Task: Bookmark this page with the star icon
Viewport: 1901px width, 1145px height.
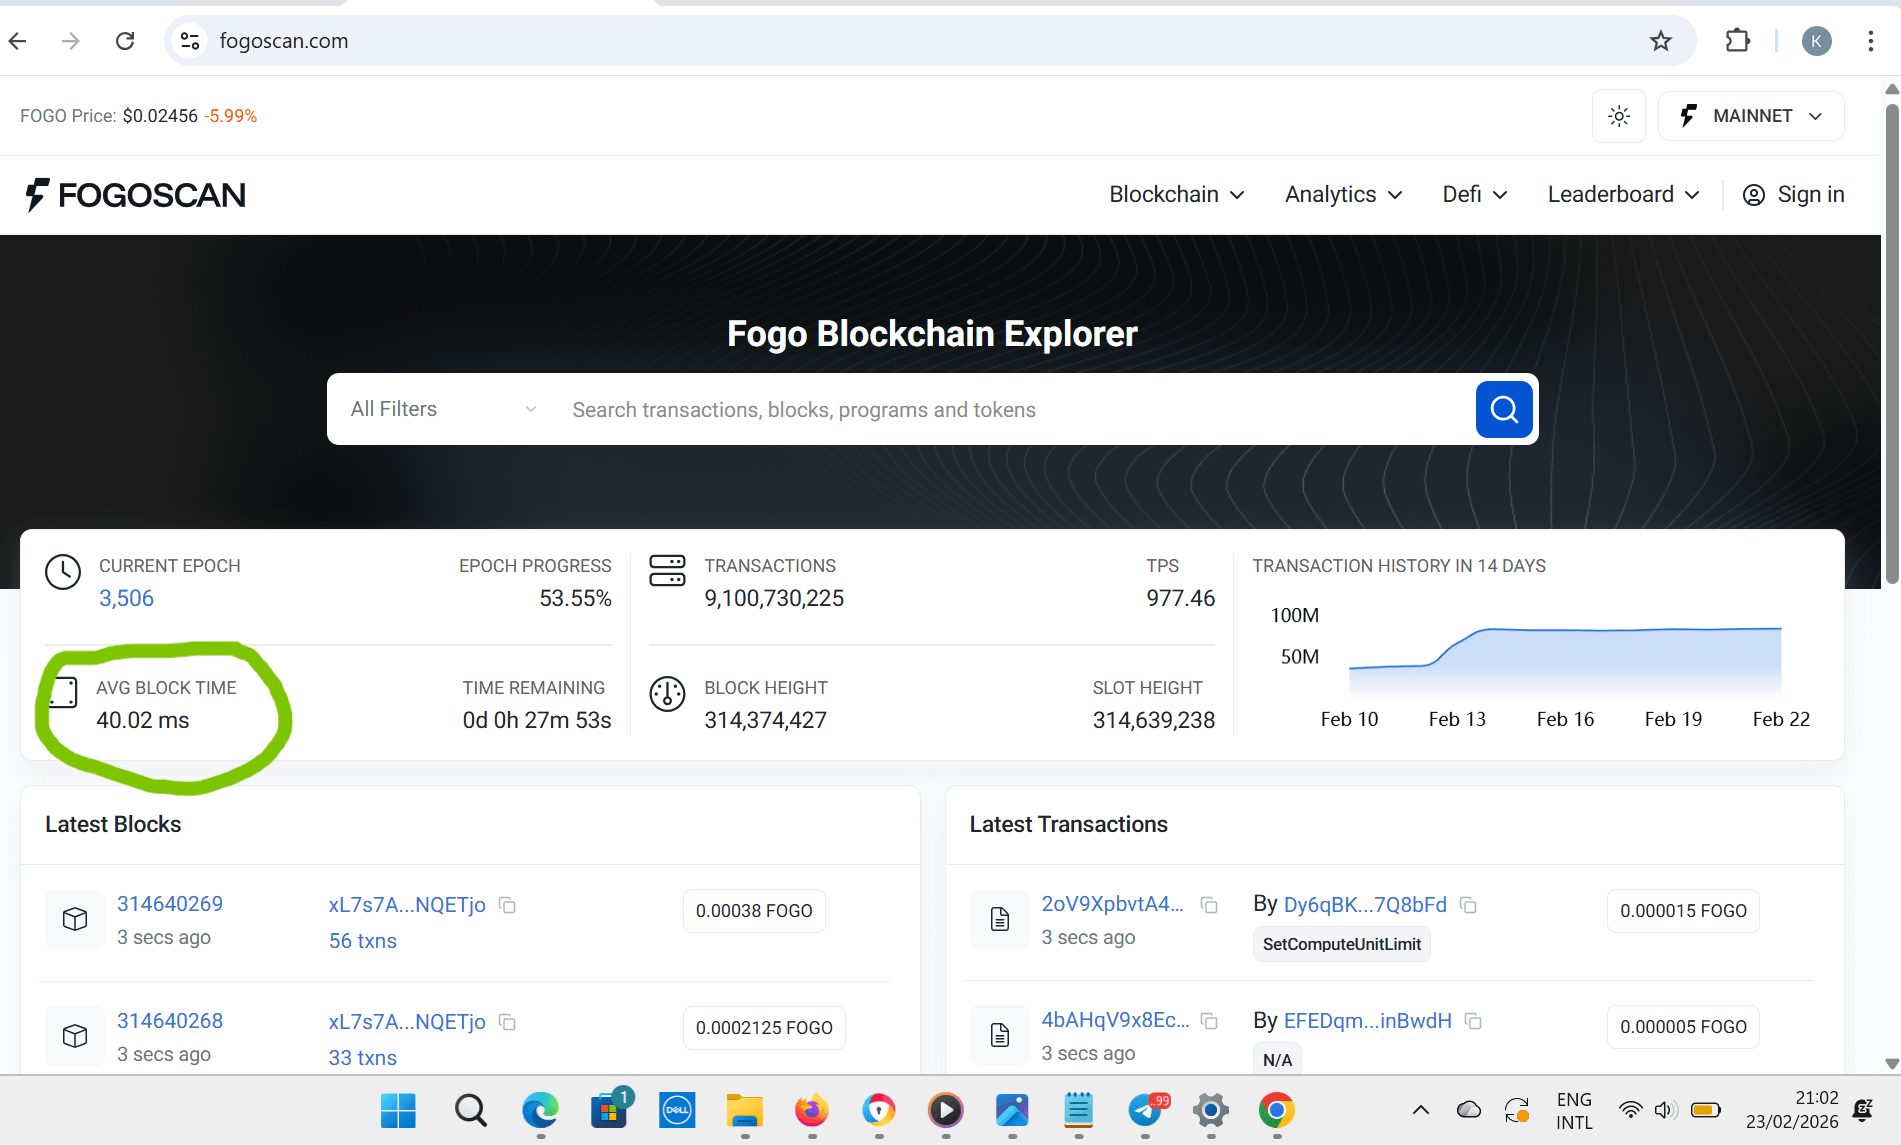Action: coord(1661,41)
